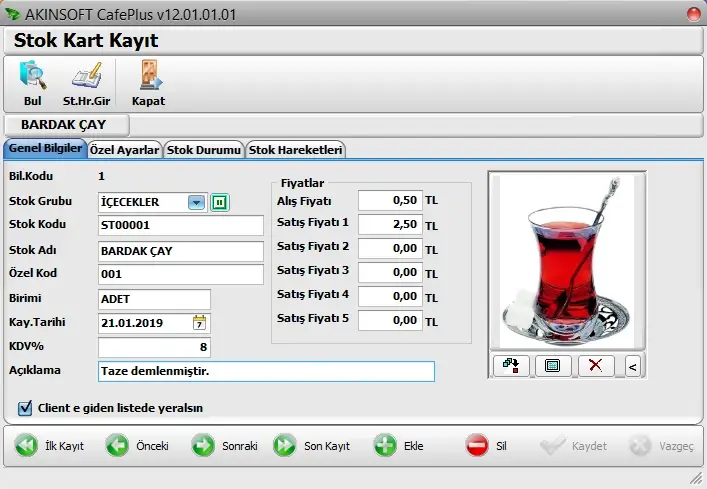Toggle Client e giden listede yeralsın checkbox

click(x=25, y=408)
